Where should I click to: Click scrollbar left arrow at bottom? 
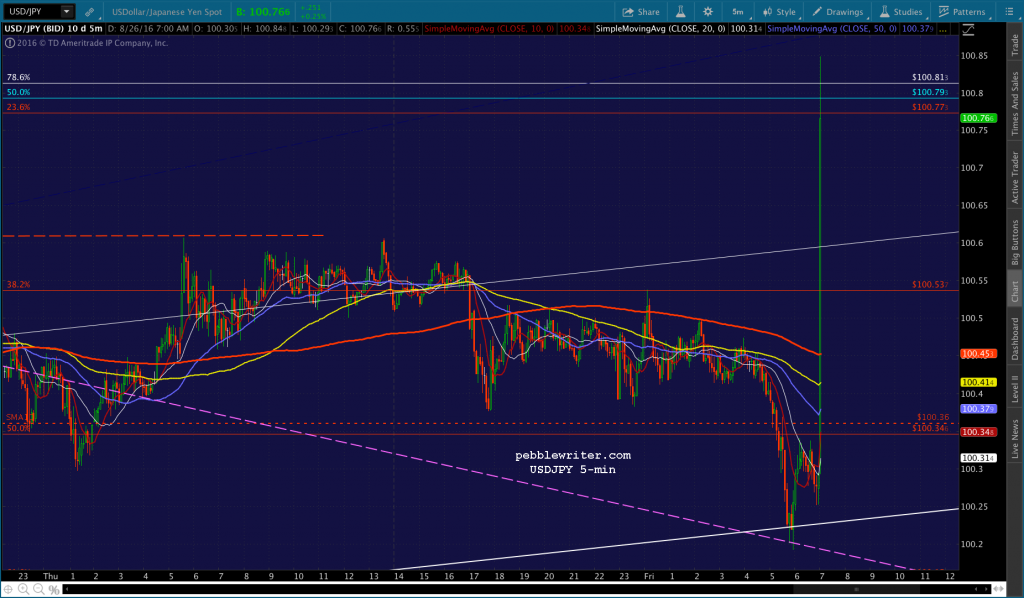click(66, 590)
